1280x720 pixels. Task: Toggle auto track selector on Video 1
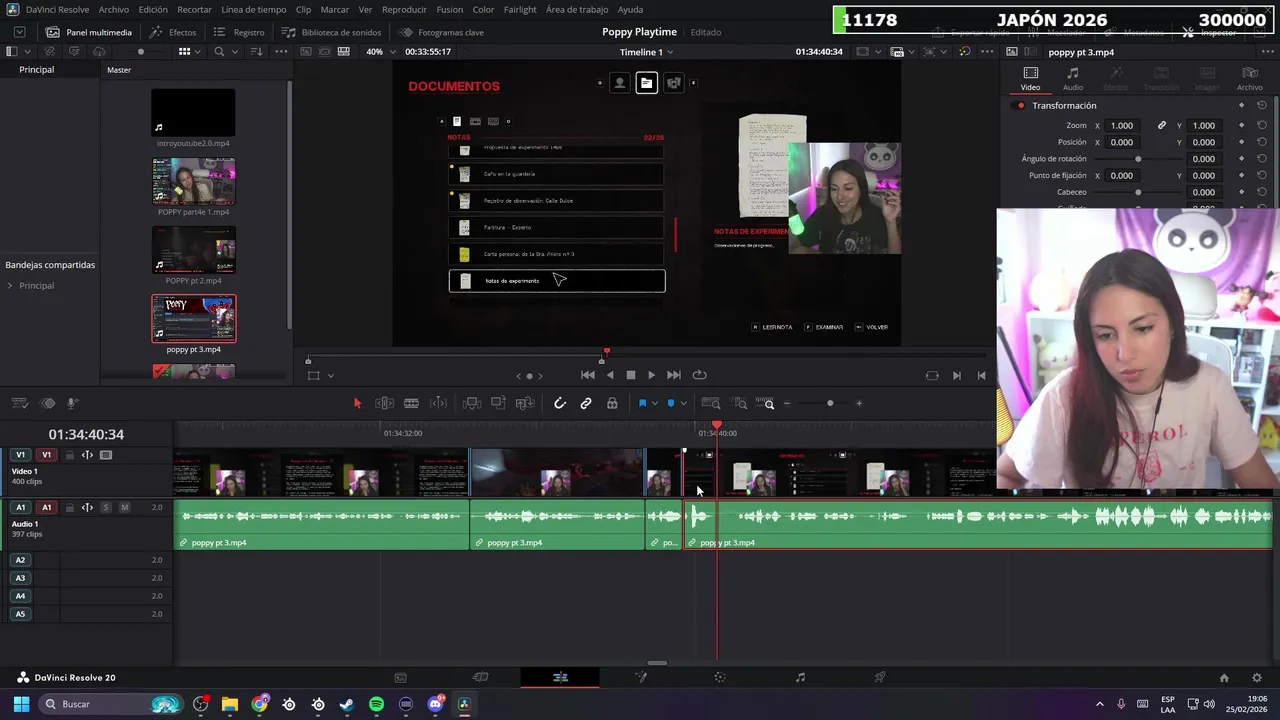point(87,455)
